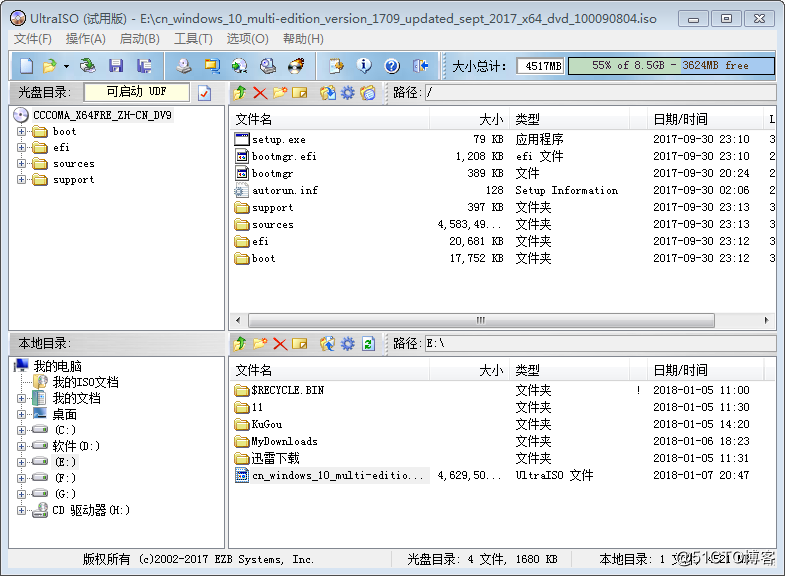Click the Add files toolbar icon
The width and height of the screenshot is (785, 576).
click(336, 66)
